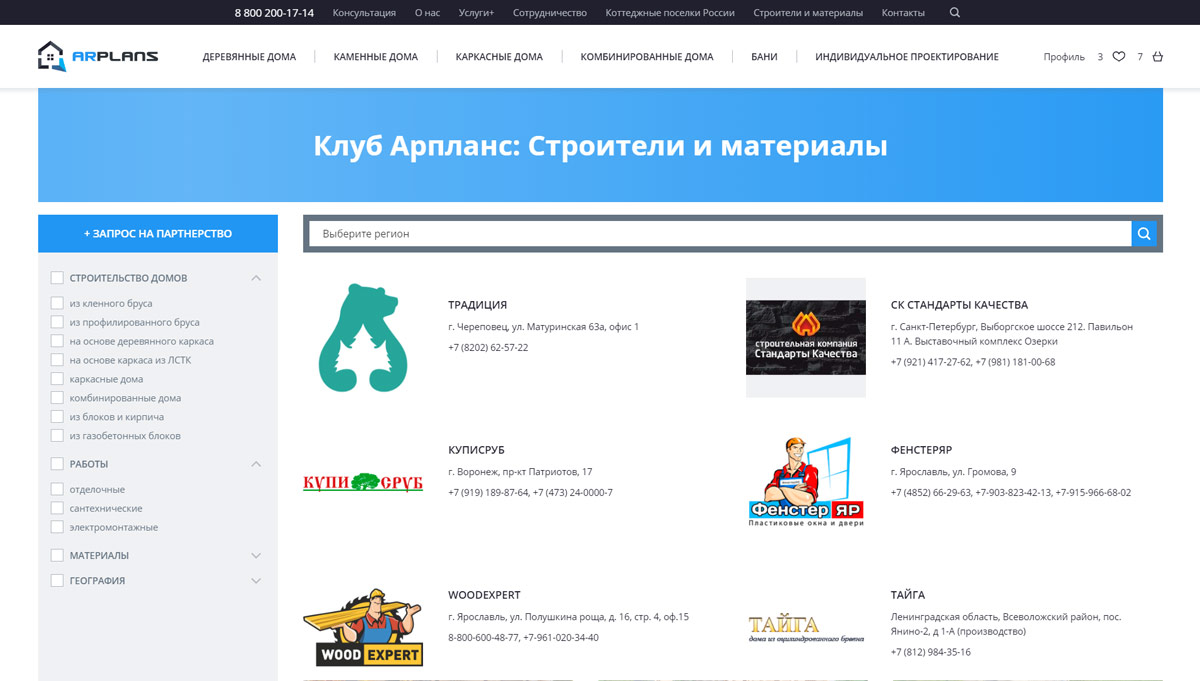Click the favorites count '3'
The image size is (1200, 681).
pyautogui.click(x=1100, y=57)
